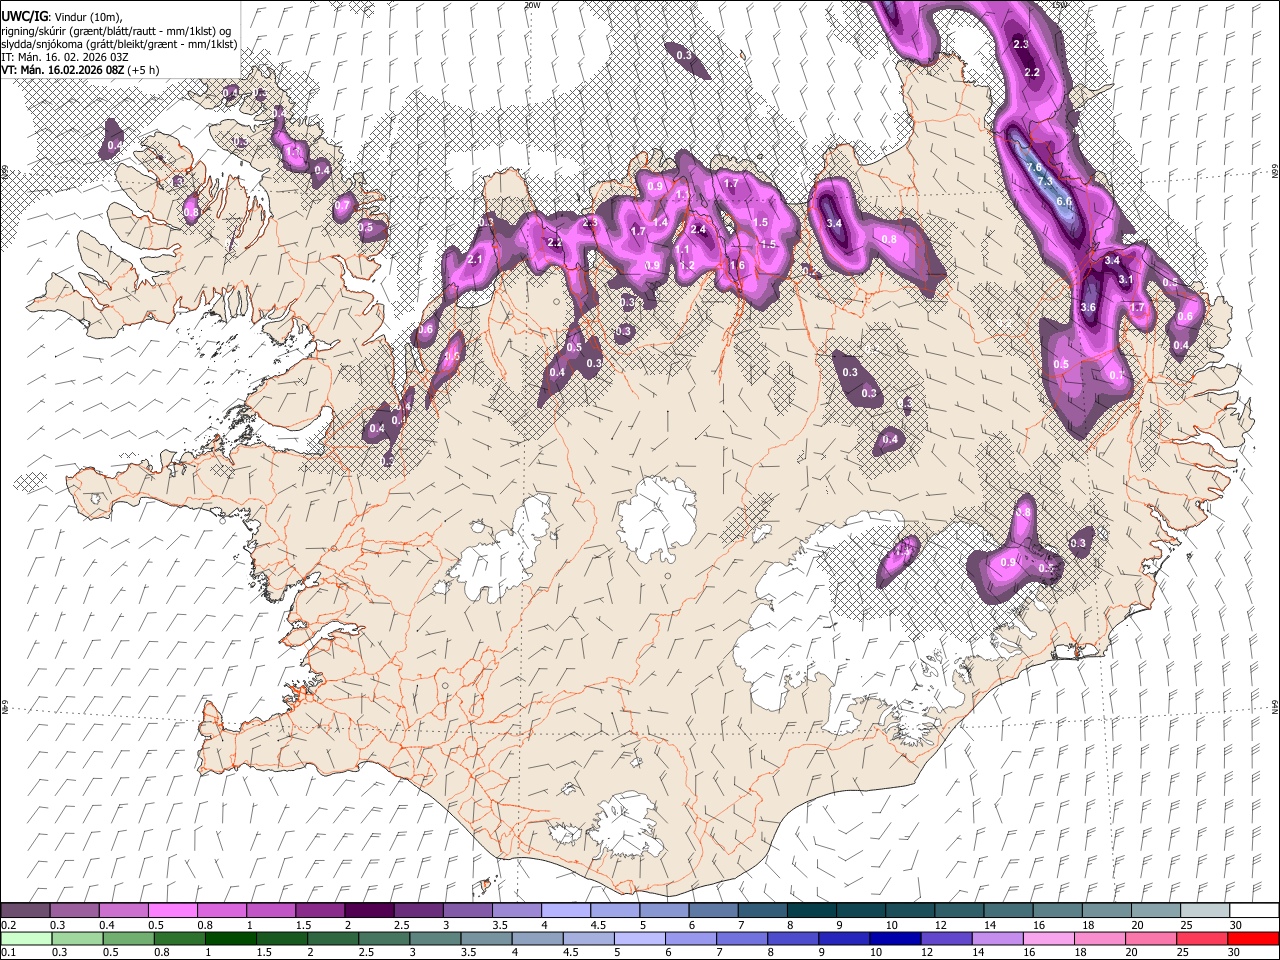Screen dimensions: 1280x960
Task: Click the '2.1' value on the north coast
Action: (475, 260)
